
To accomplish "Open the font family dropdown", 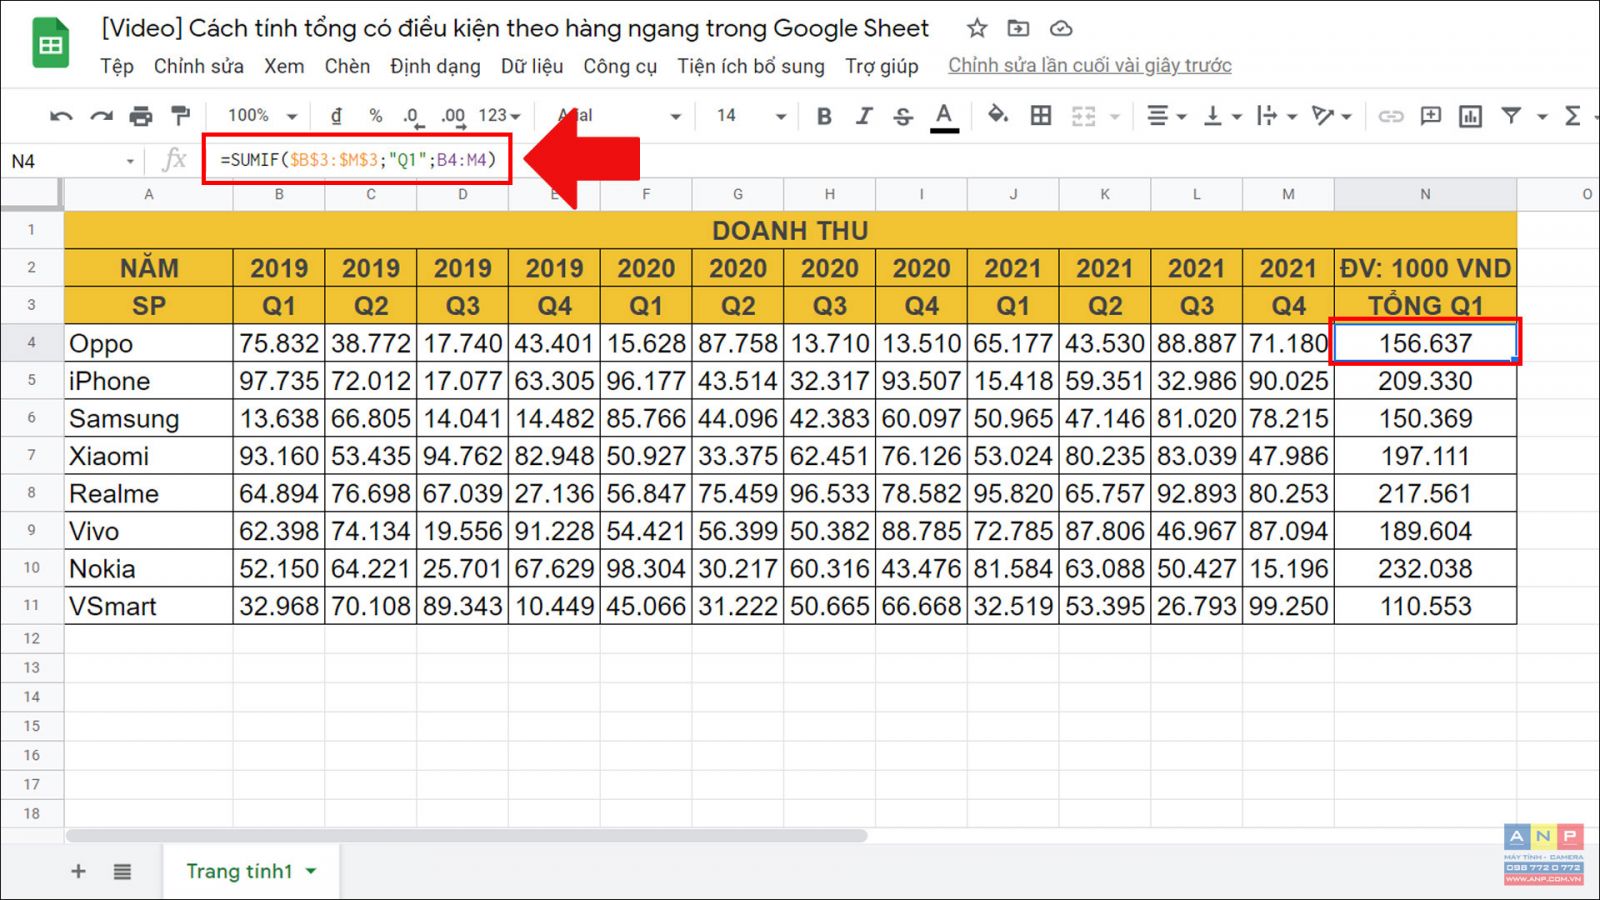I will tap(619, 116).
